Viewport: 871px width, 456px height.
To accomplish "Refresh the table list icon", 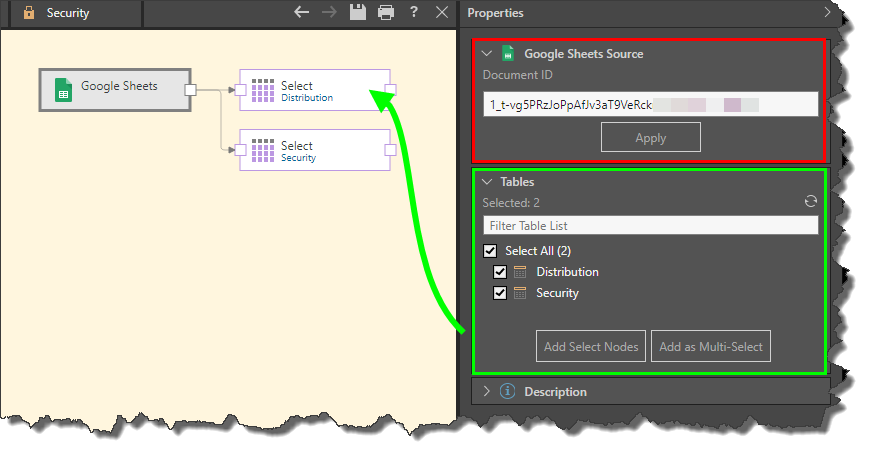I will pos(811,202).
